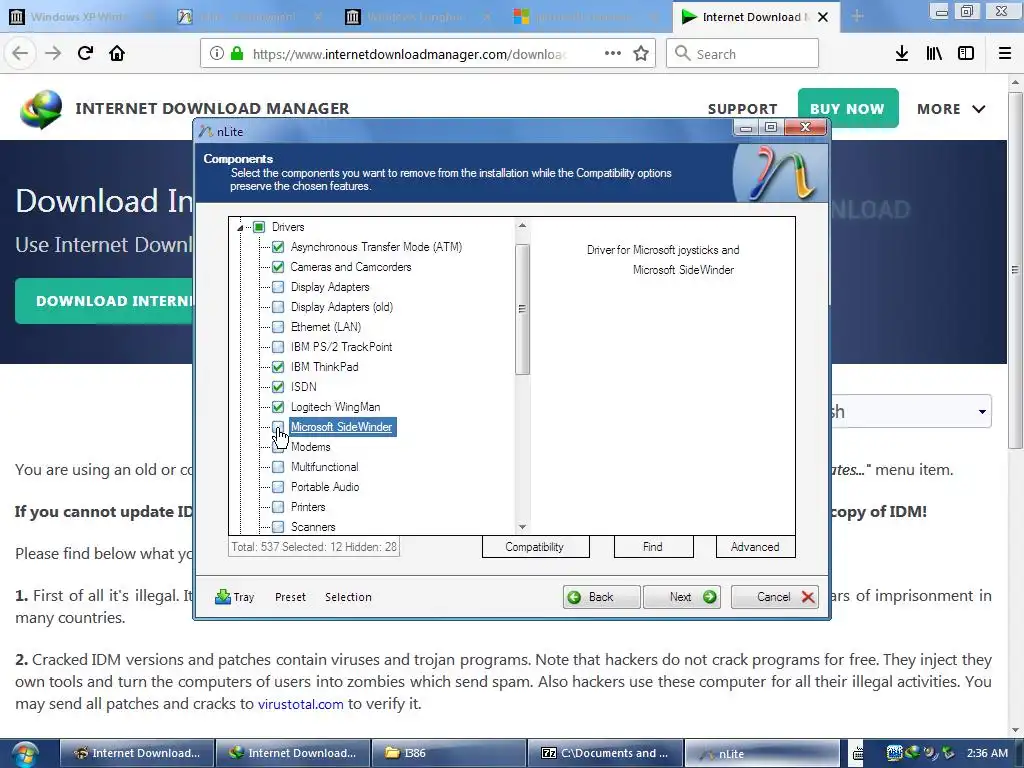Switch to the Microsoft tab in Firefox

[x=584, y=17]
